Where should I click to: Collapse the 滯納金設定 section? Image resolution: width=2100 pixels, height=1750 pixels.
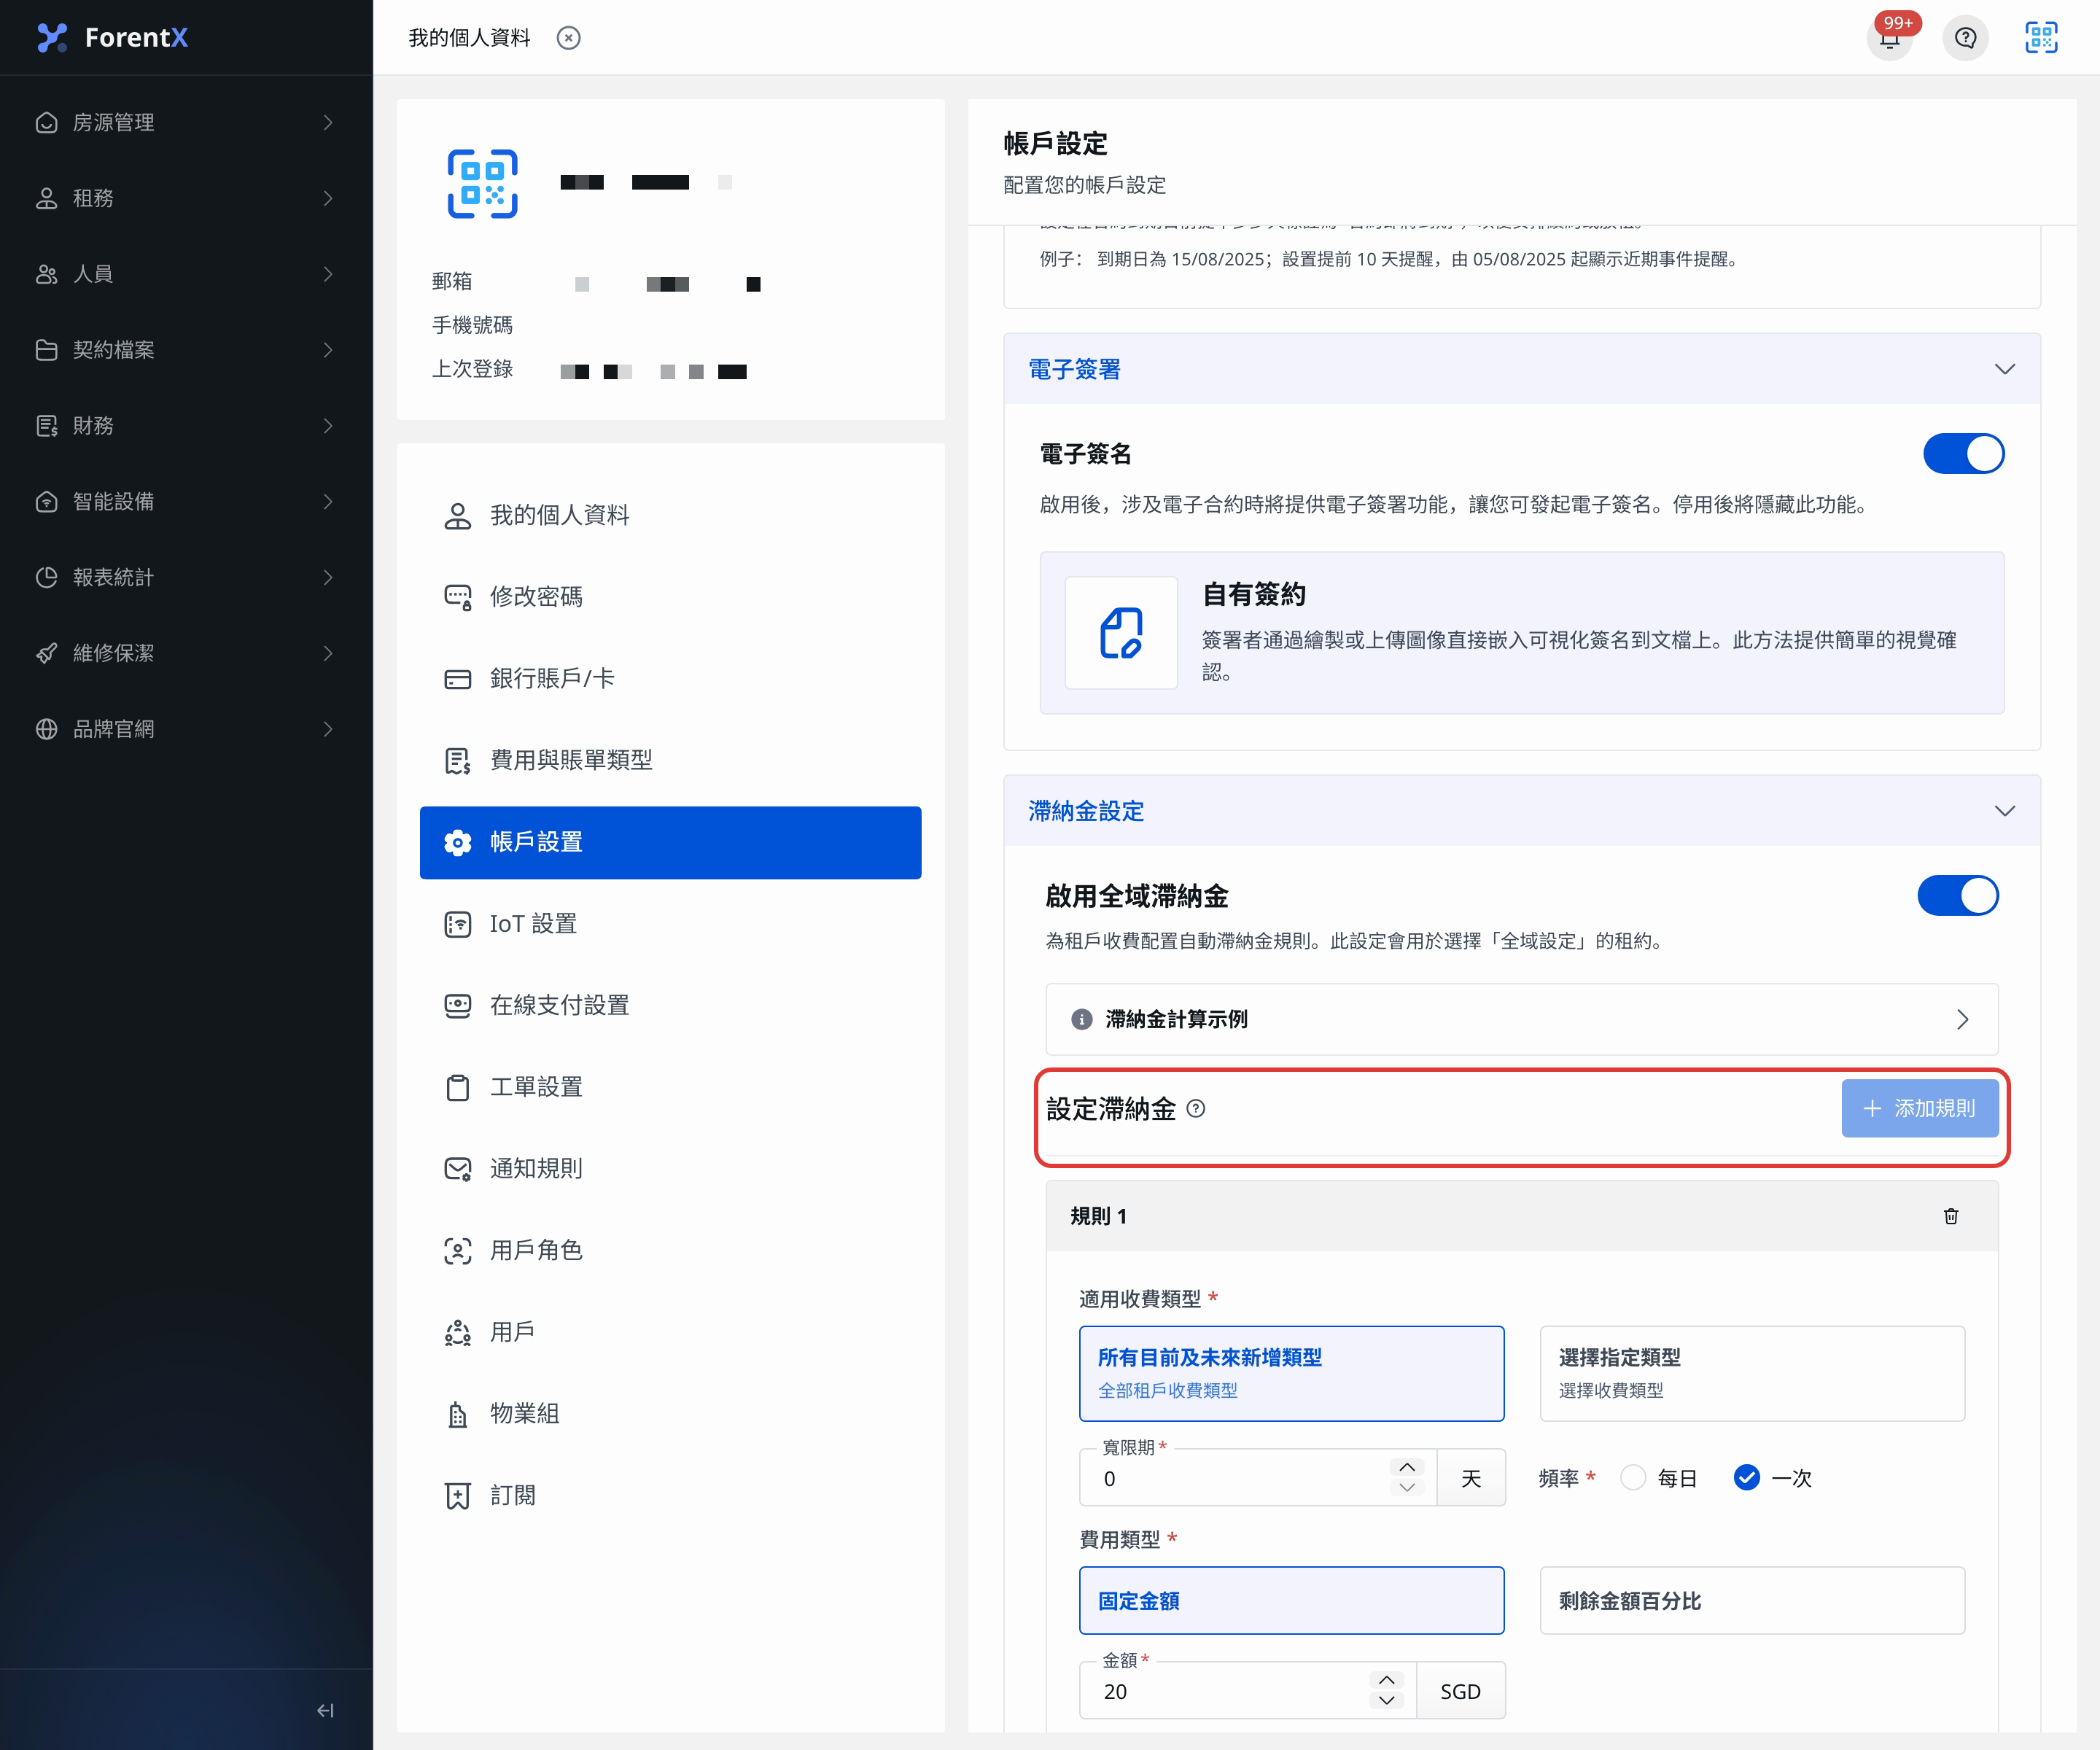2004,811
